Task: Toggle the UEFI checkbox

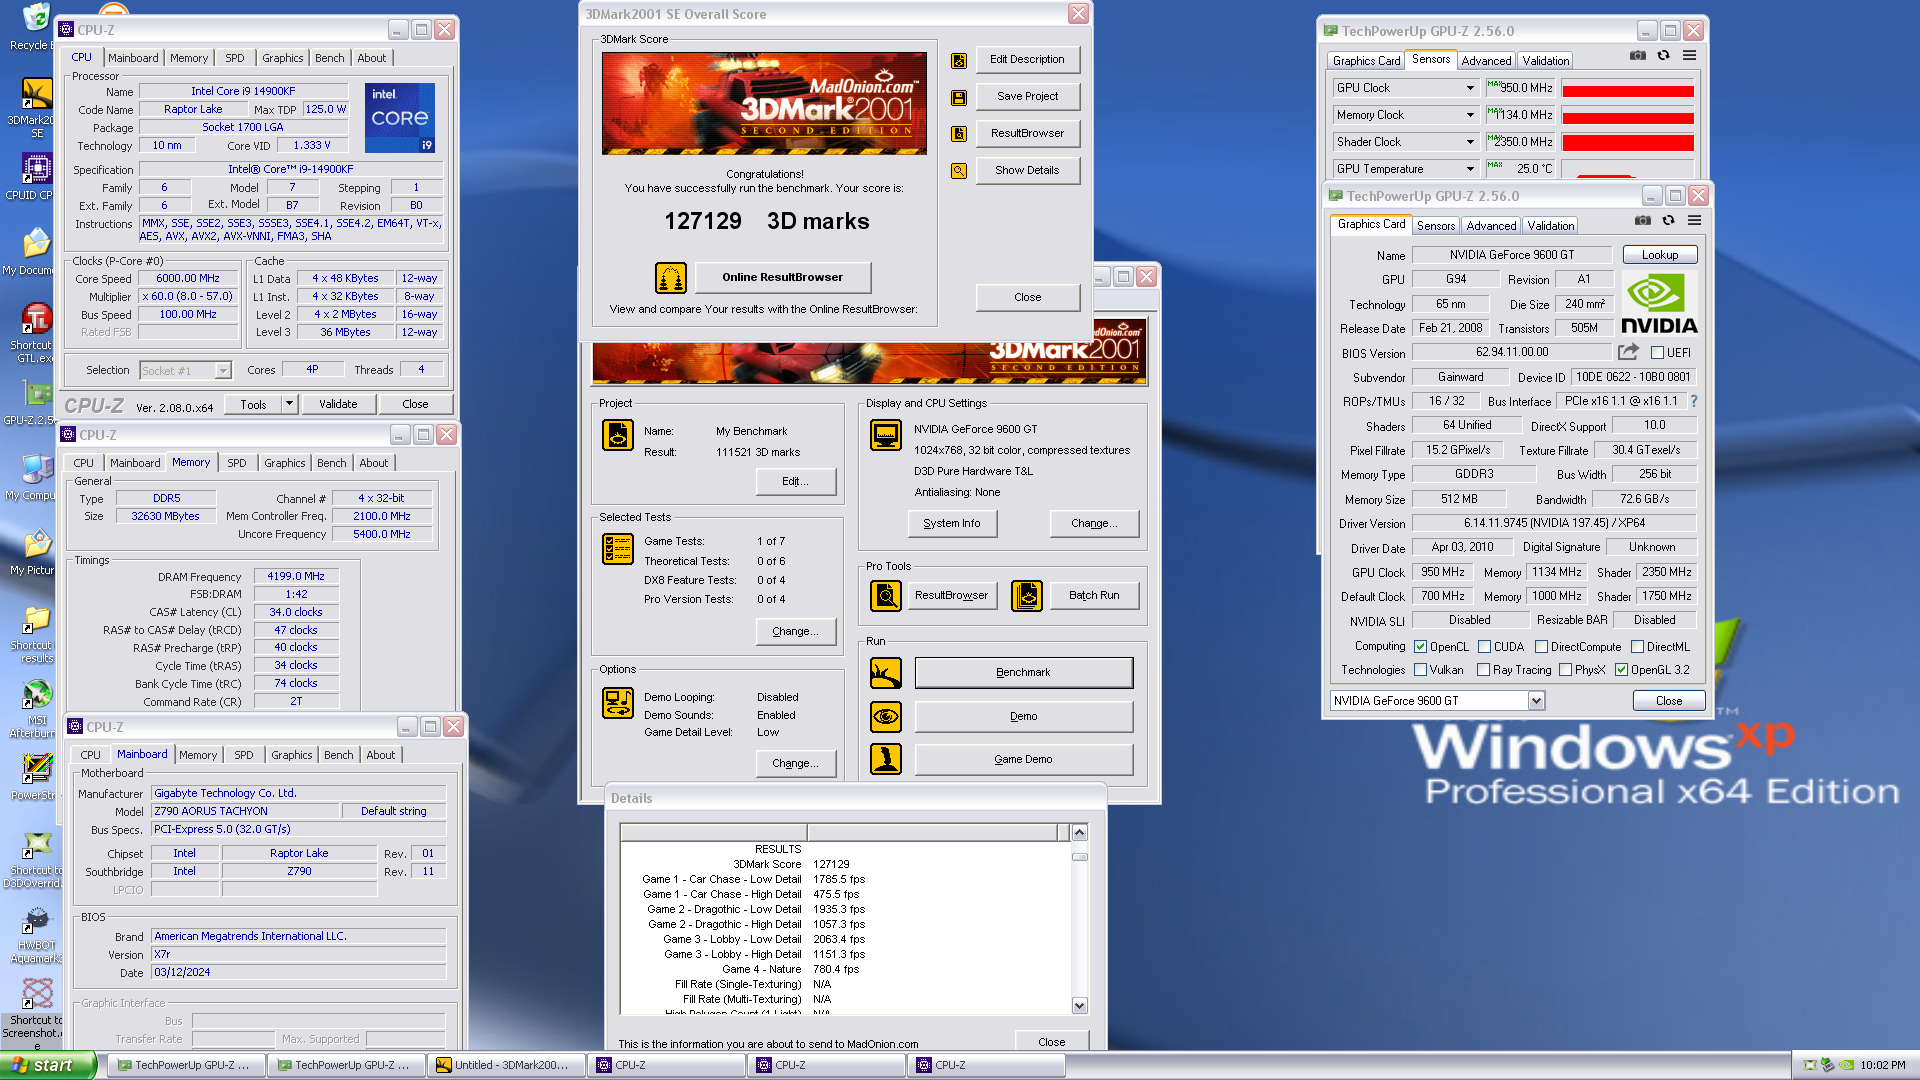Action: pos(1657,353)
